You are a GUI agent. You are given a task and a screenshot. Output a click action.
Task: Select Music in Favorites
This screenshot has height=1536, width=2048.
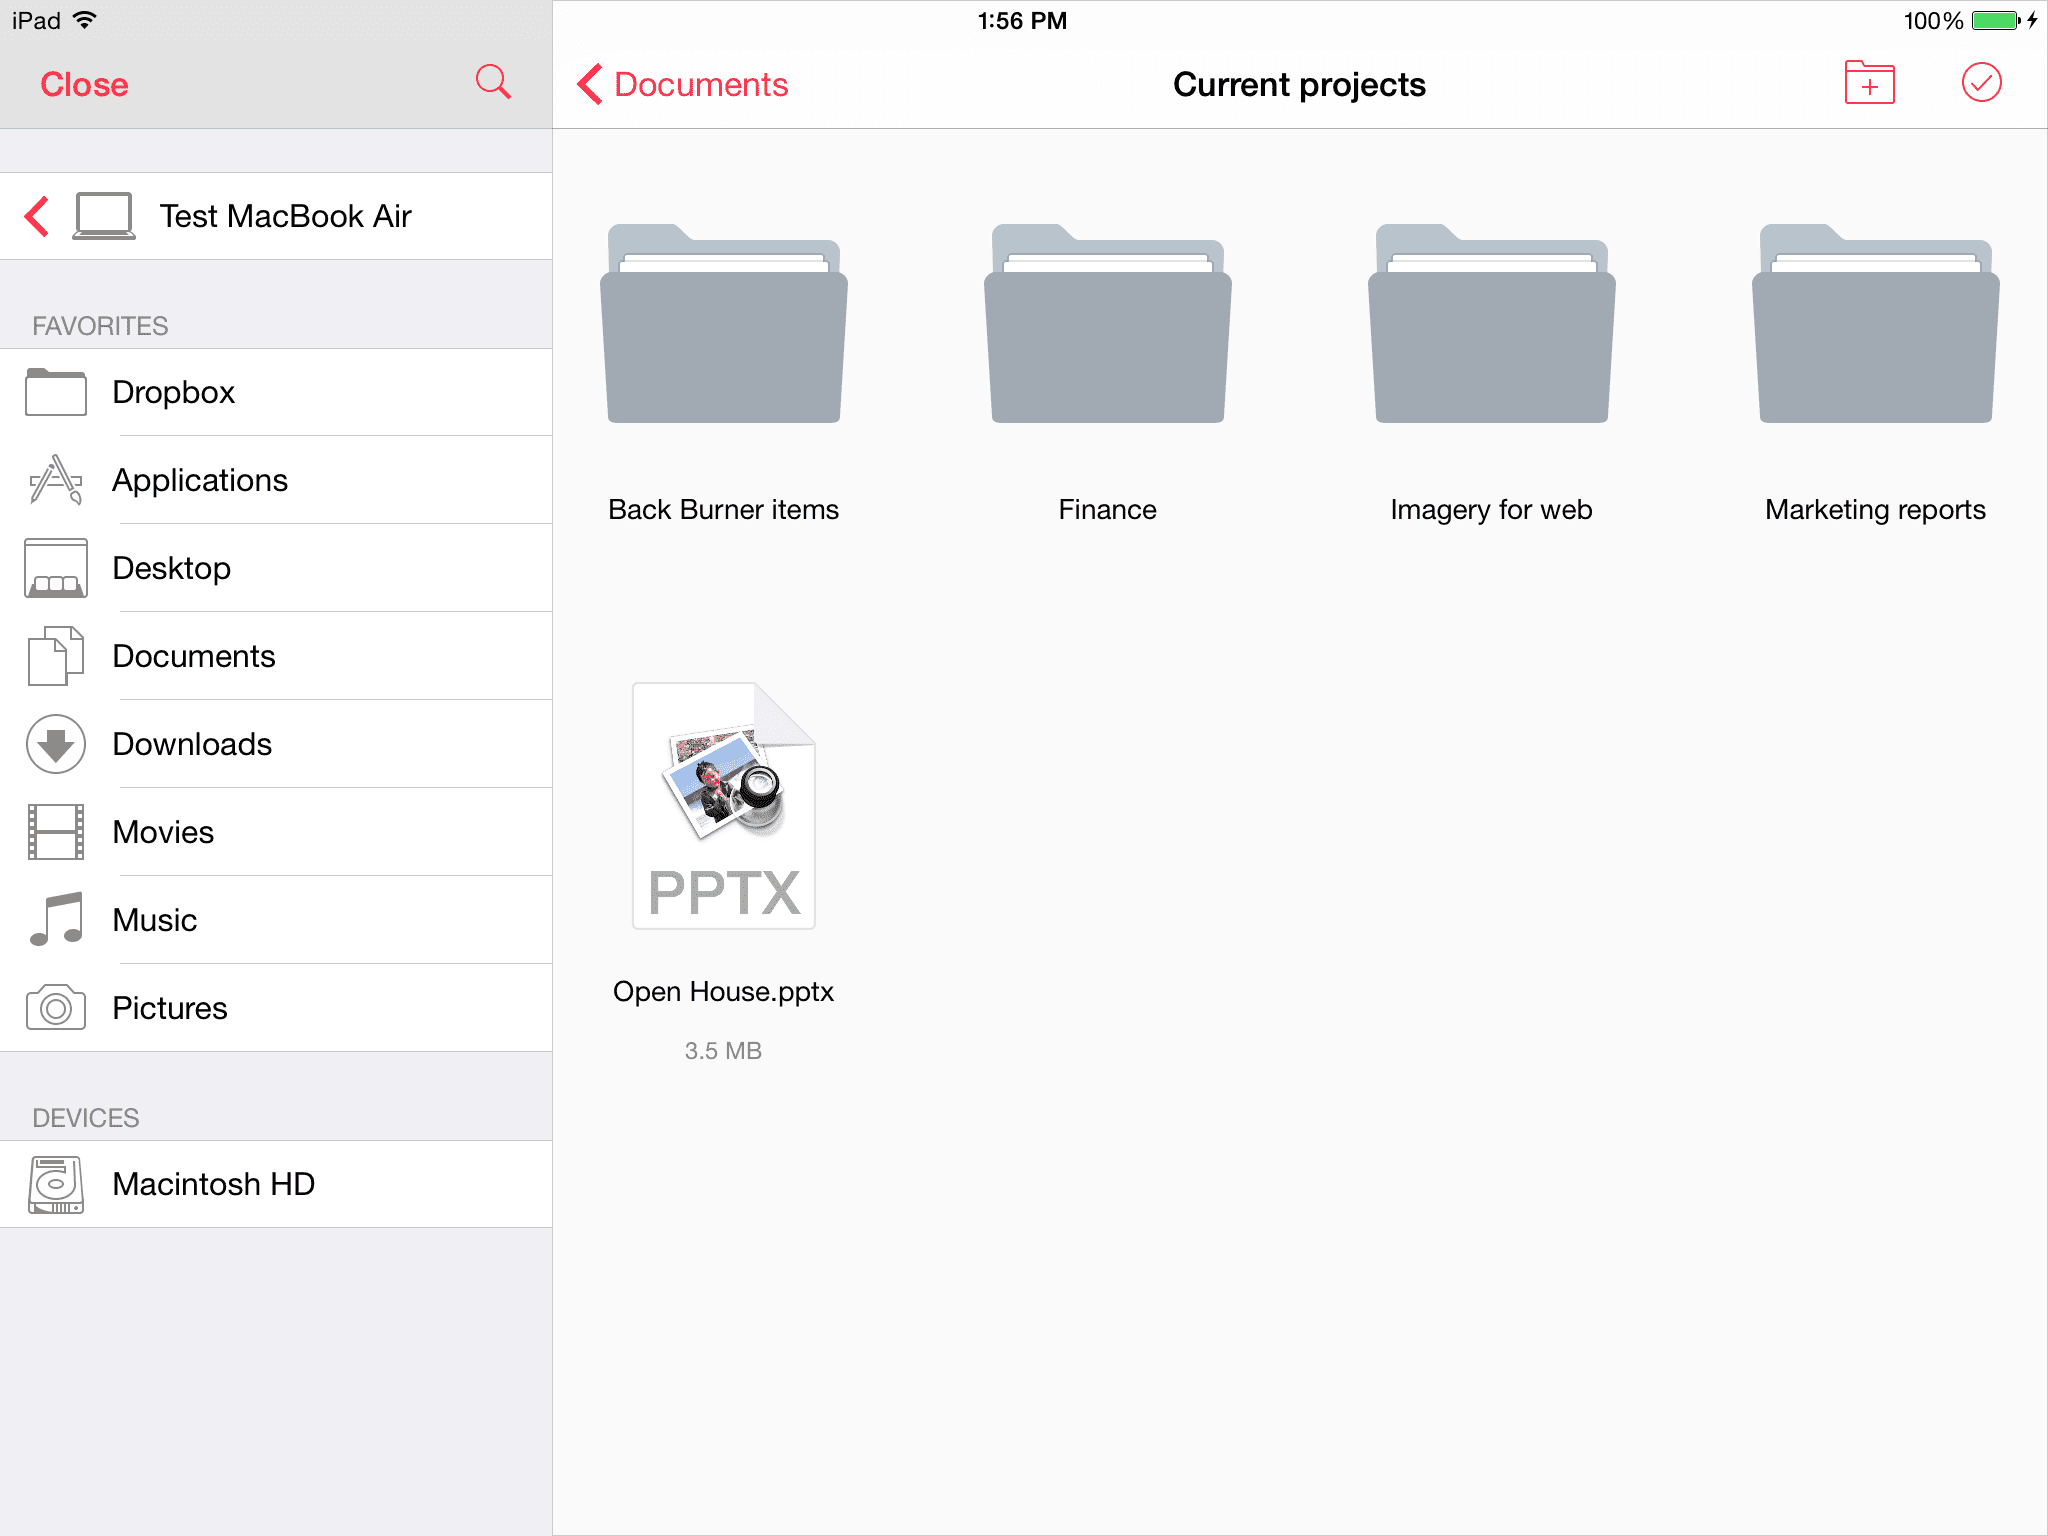276,920
